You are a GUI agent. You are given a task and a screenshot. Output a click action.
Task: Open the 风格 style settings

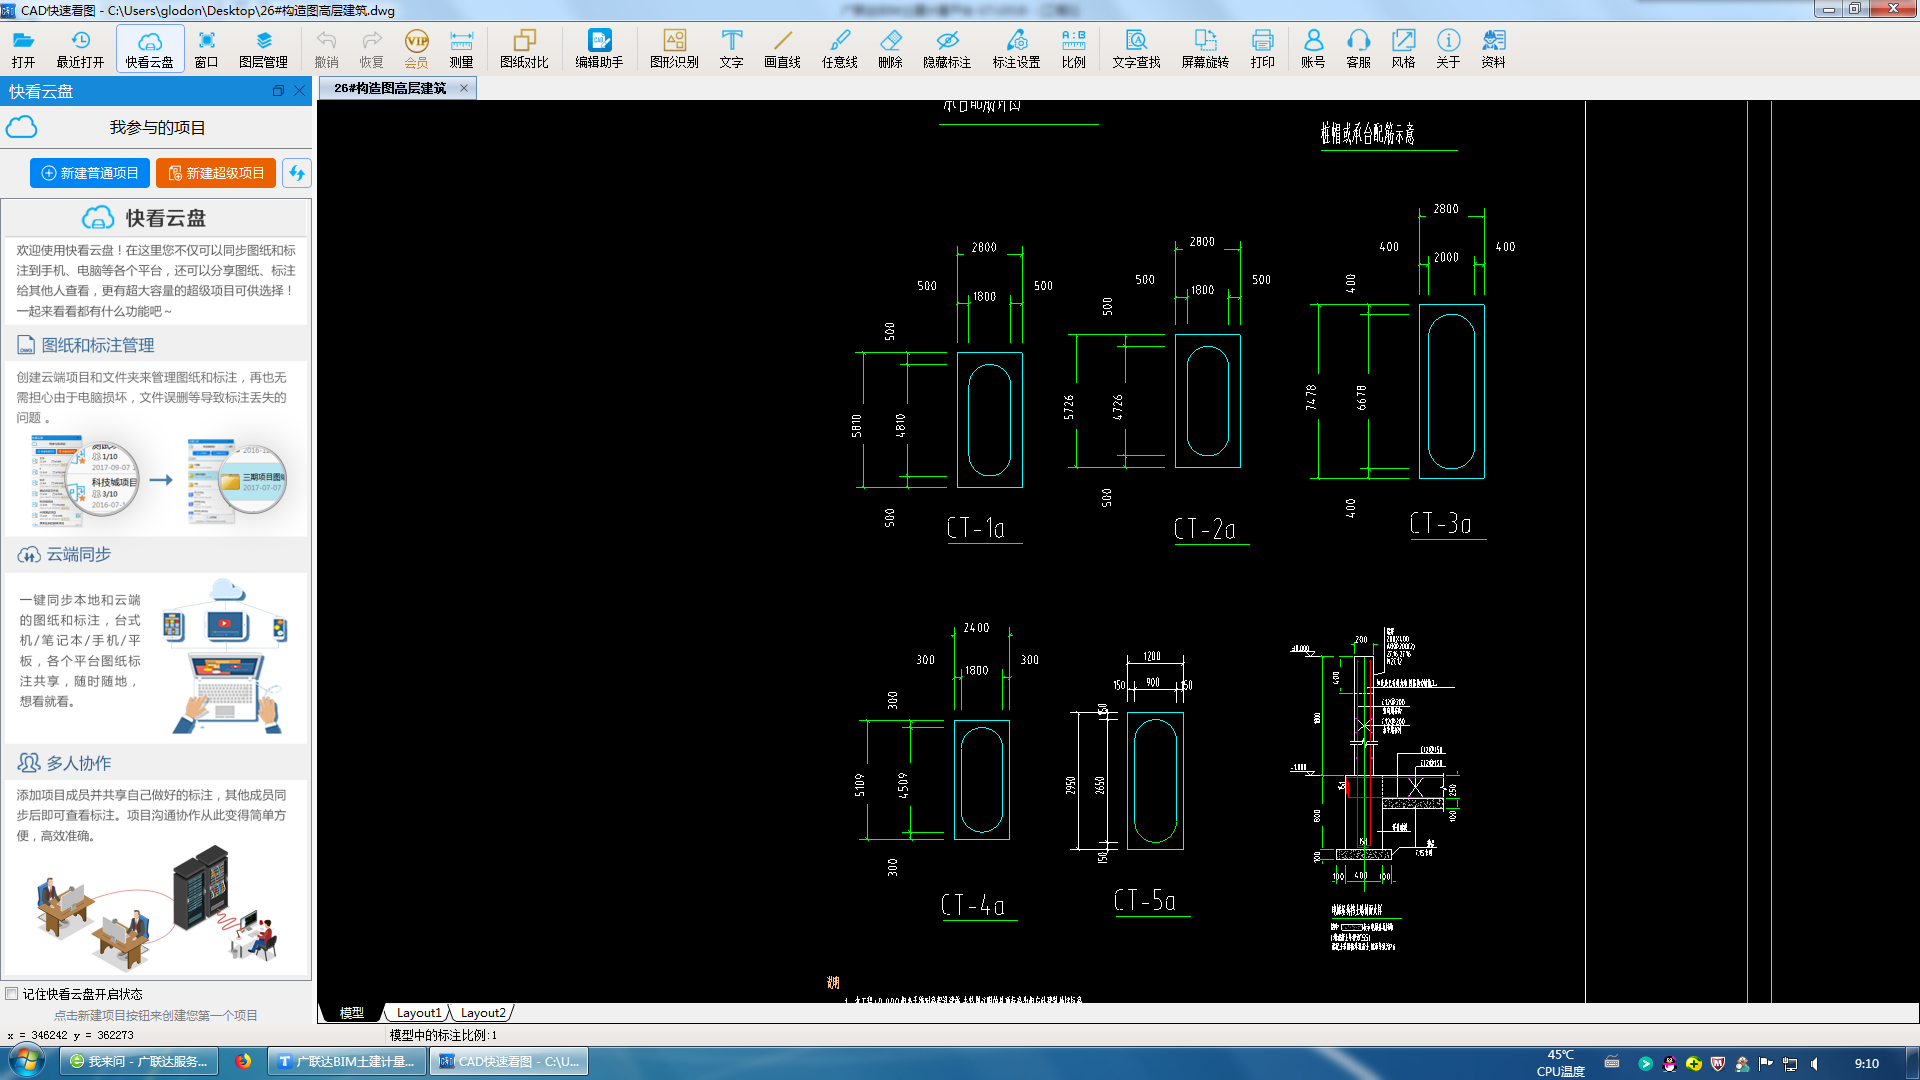coord(1403,48)
